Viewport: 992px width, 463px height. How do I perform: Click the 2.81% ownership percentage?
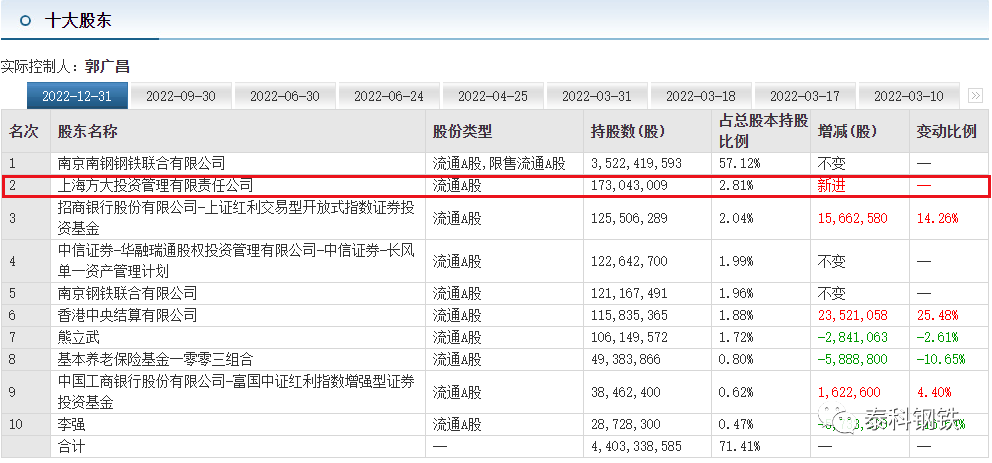[x=736, y=185]
